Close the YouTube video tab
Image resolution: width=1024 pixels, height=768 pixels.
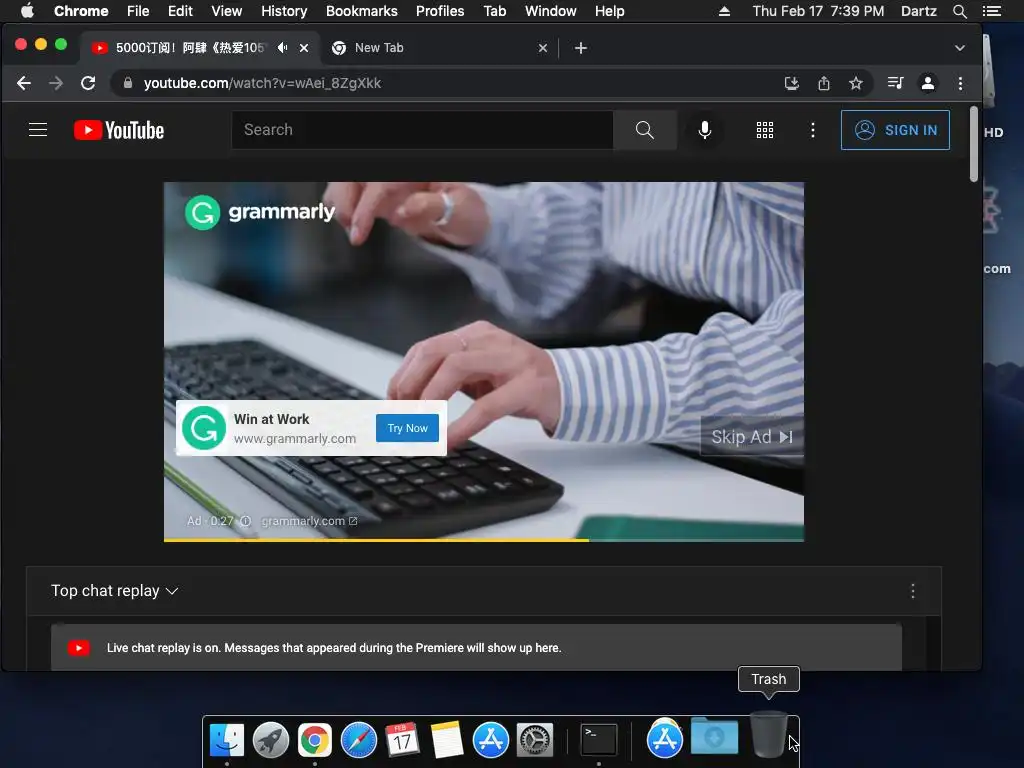pyautogui.click(x=304, y=48)
